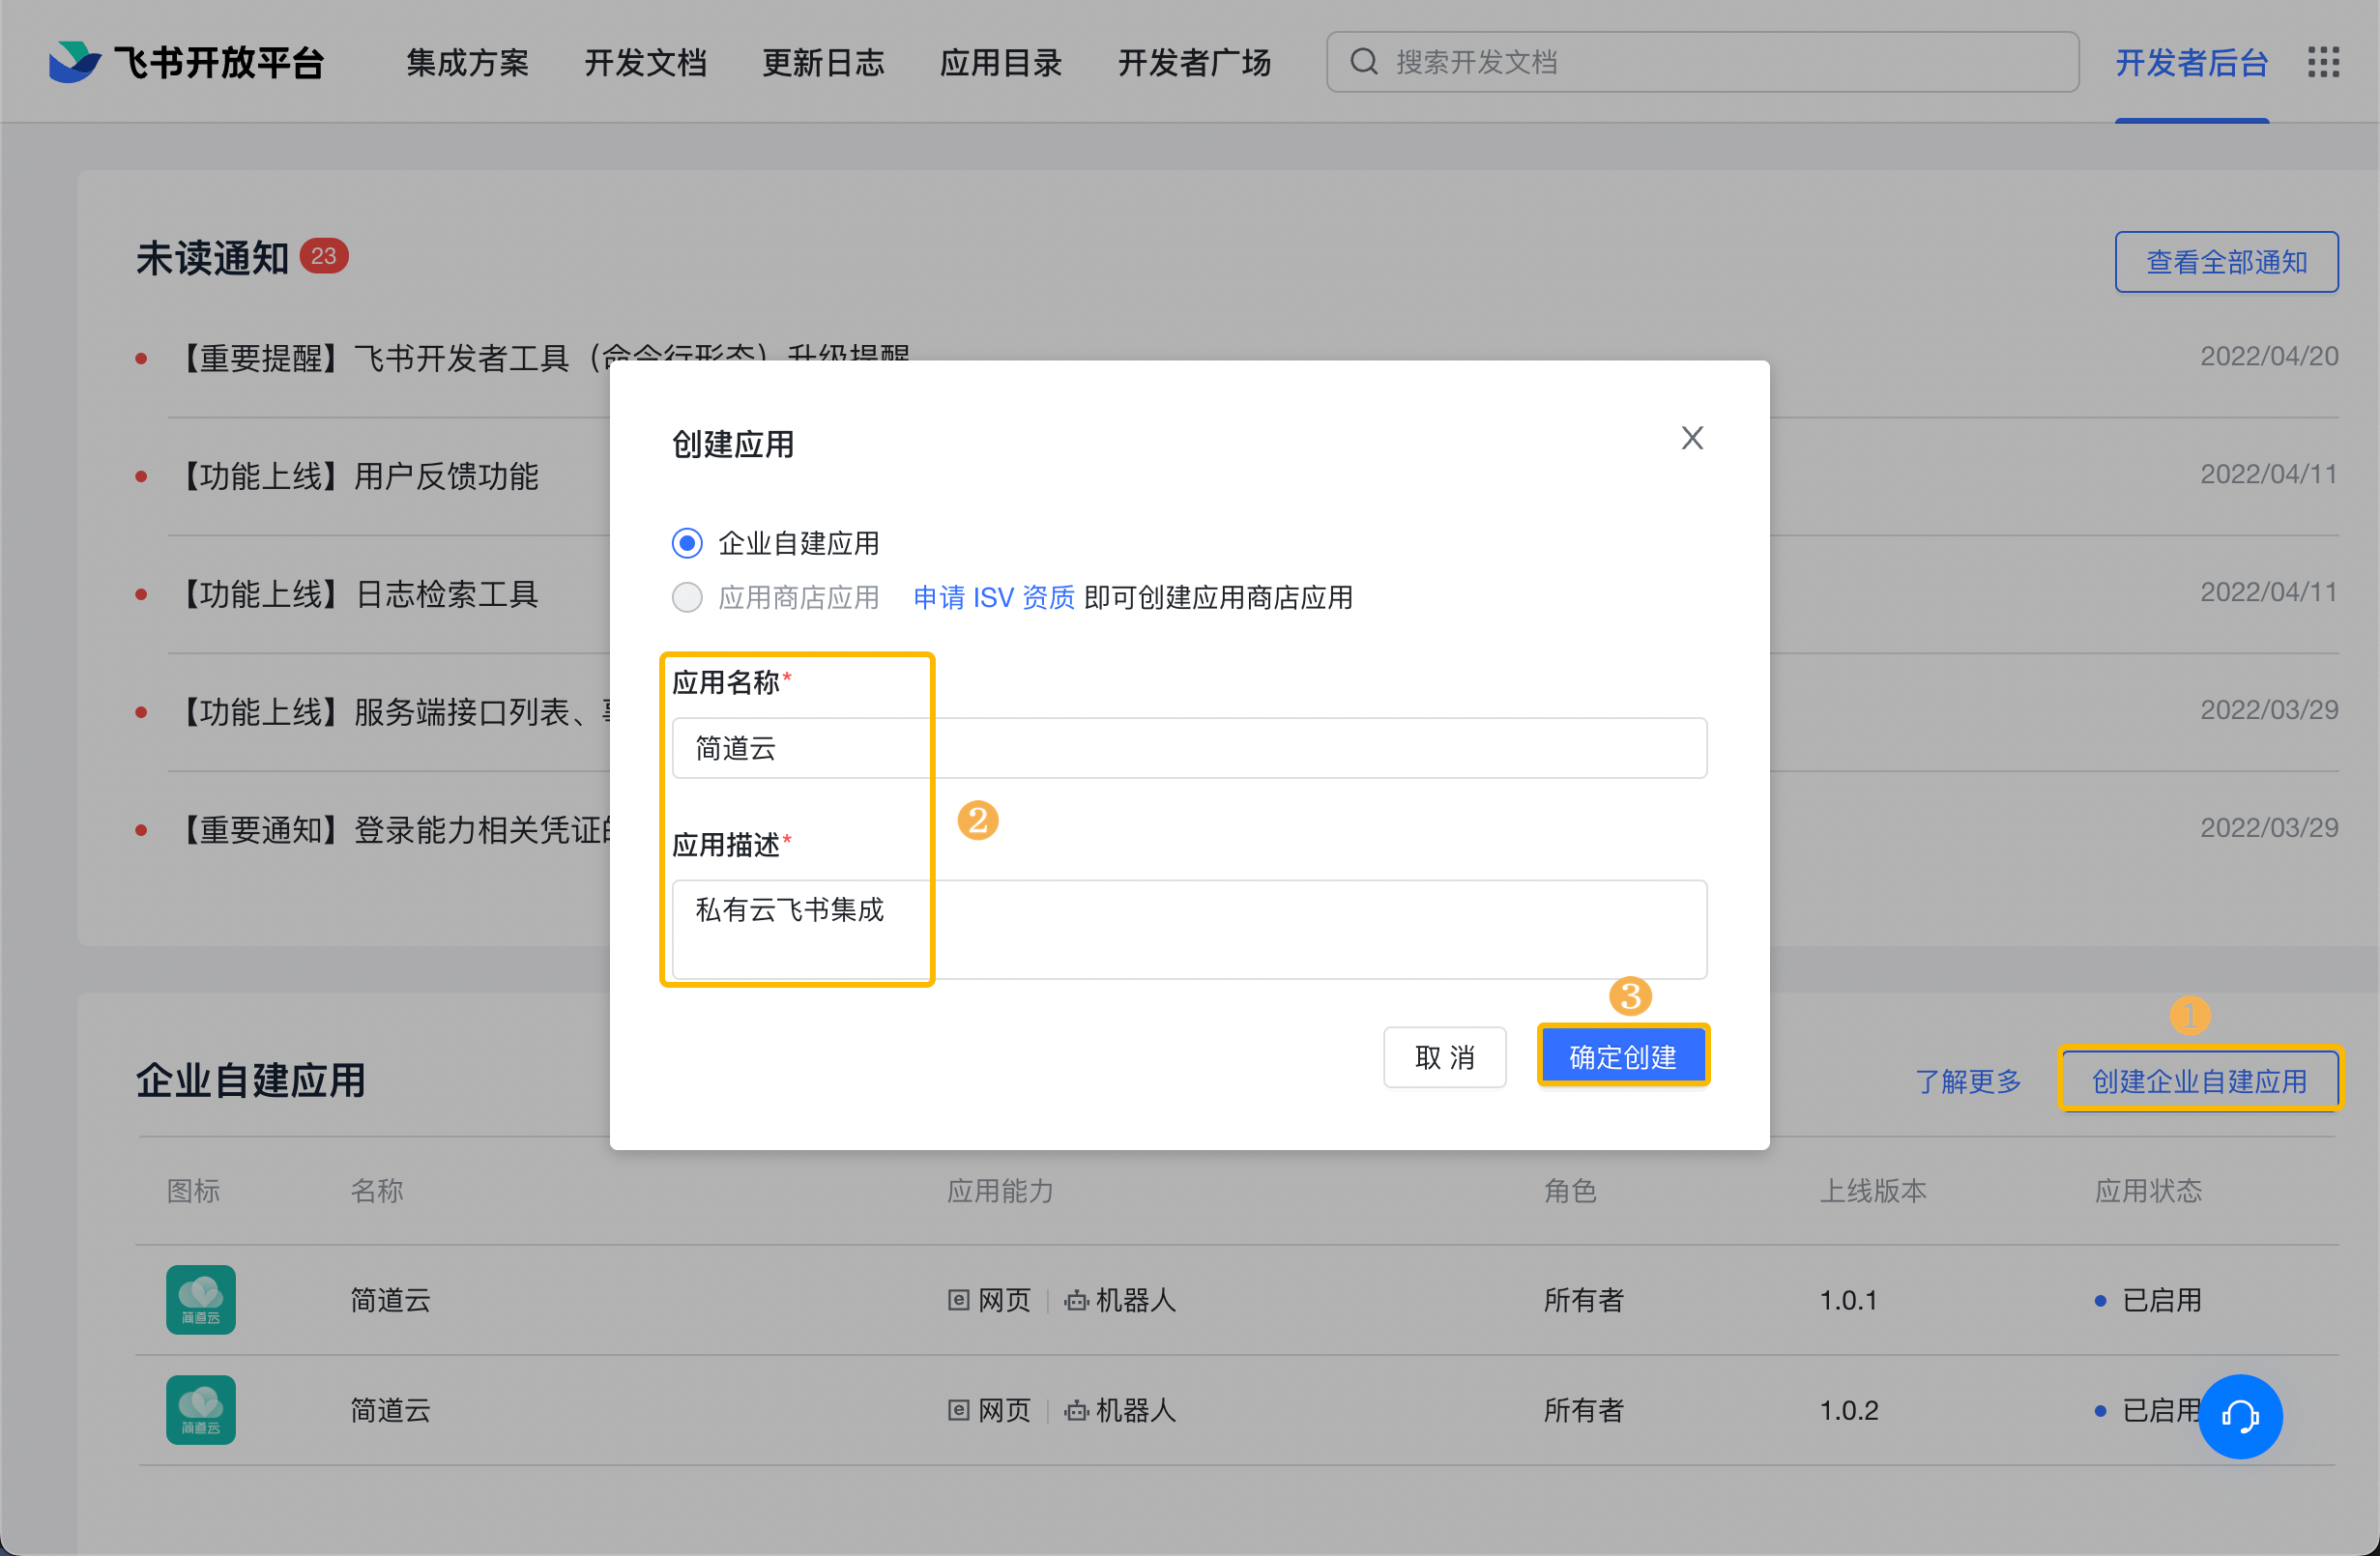Click the 确定创建 button
The image size is (2380, 1556).
(1622, 1056)
